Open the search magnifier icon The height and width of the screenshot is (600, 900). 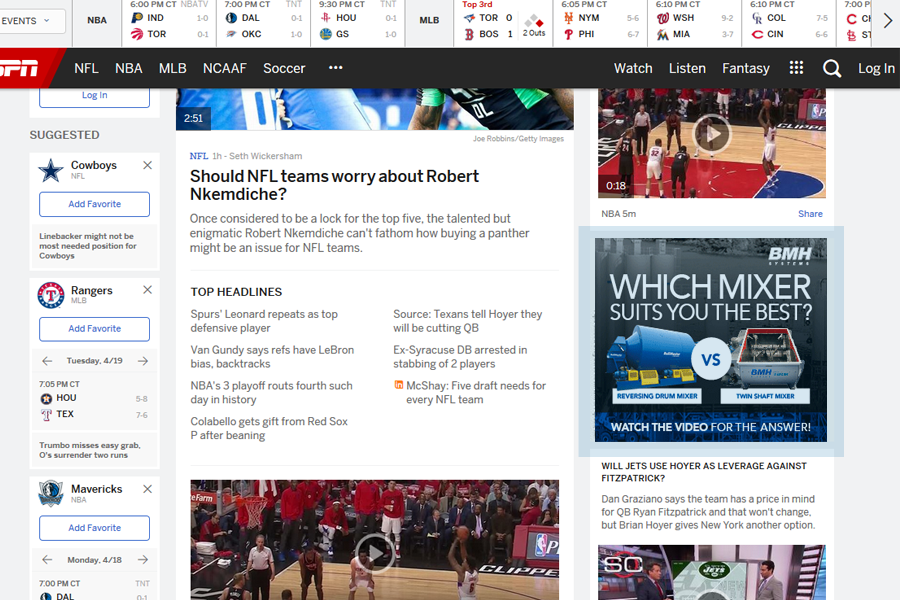point(832,68)
